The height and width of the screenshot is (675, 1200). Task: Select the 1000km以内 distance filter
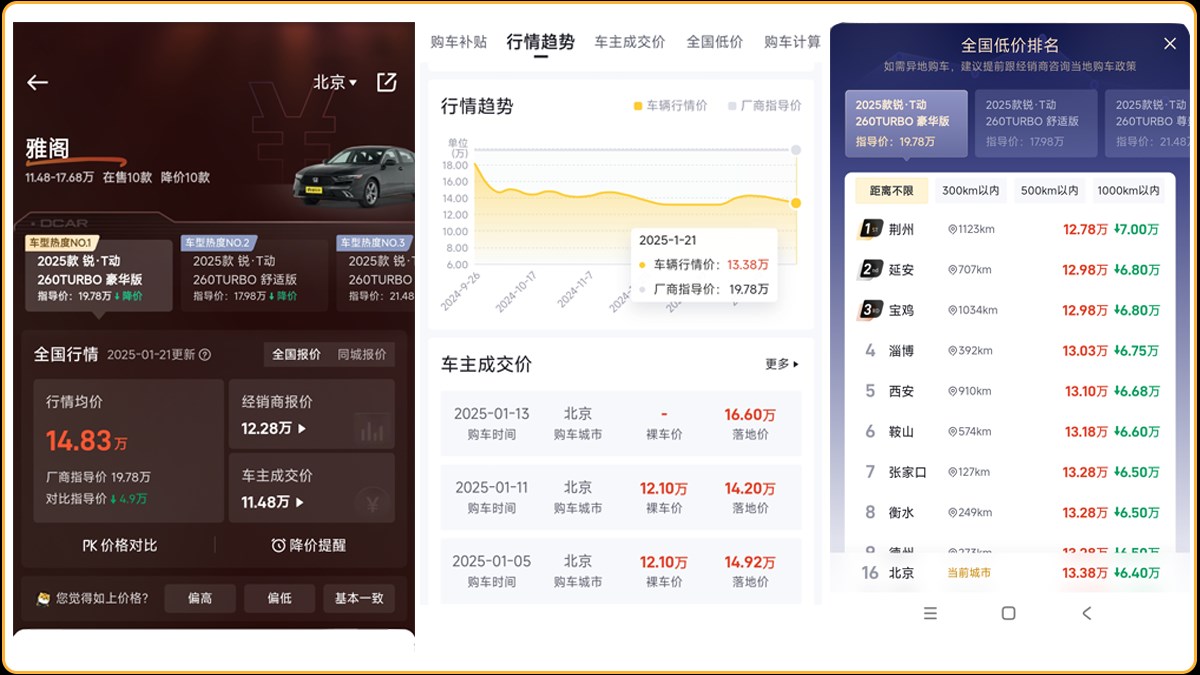click(x=1127, y=191)
